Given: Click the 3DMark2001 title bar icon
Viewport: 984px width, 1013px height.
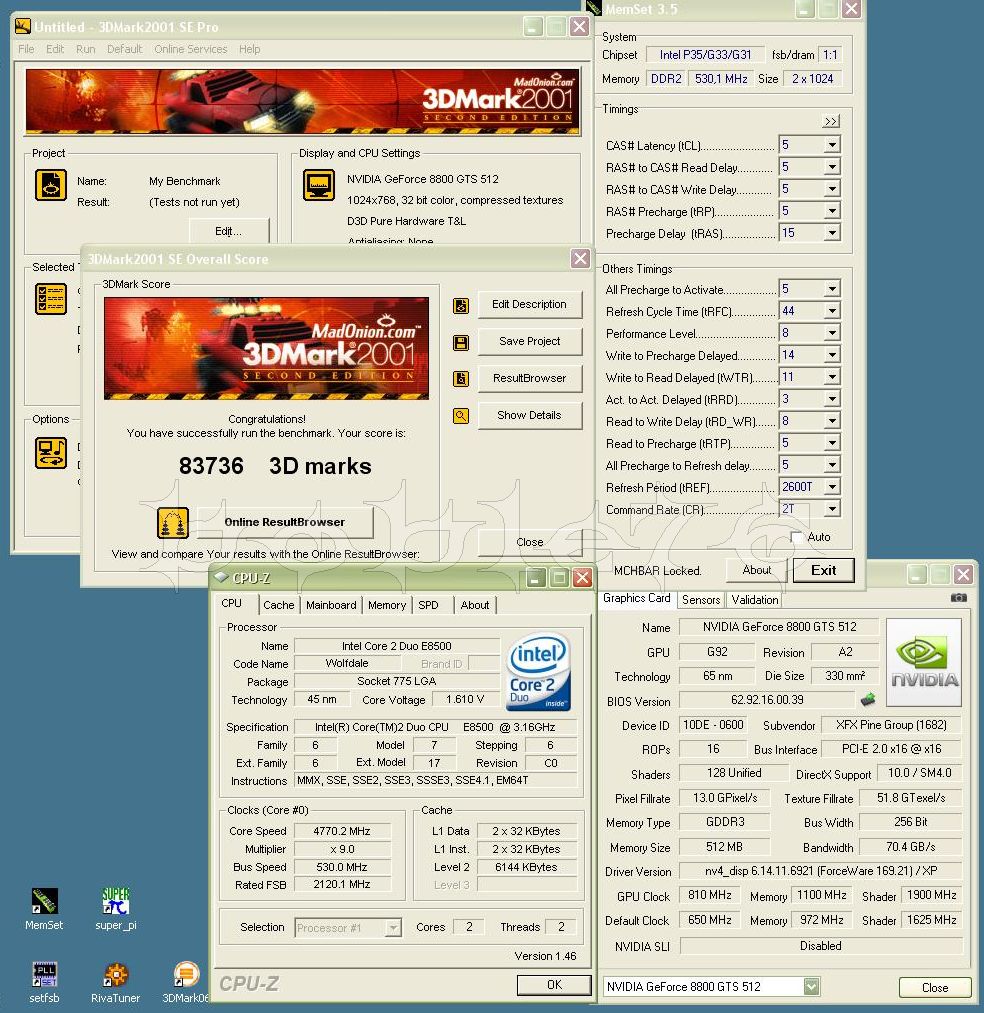Looking at the screenshot, I should tap(23, 26).
